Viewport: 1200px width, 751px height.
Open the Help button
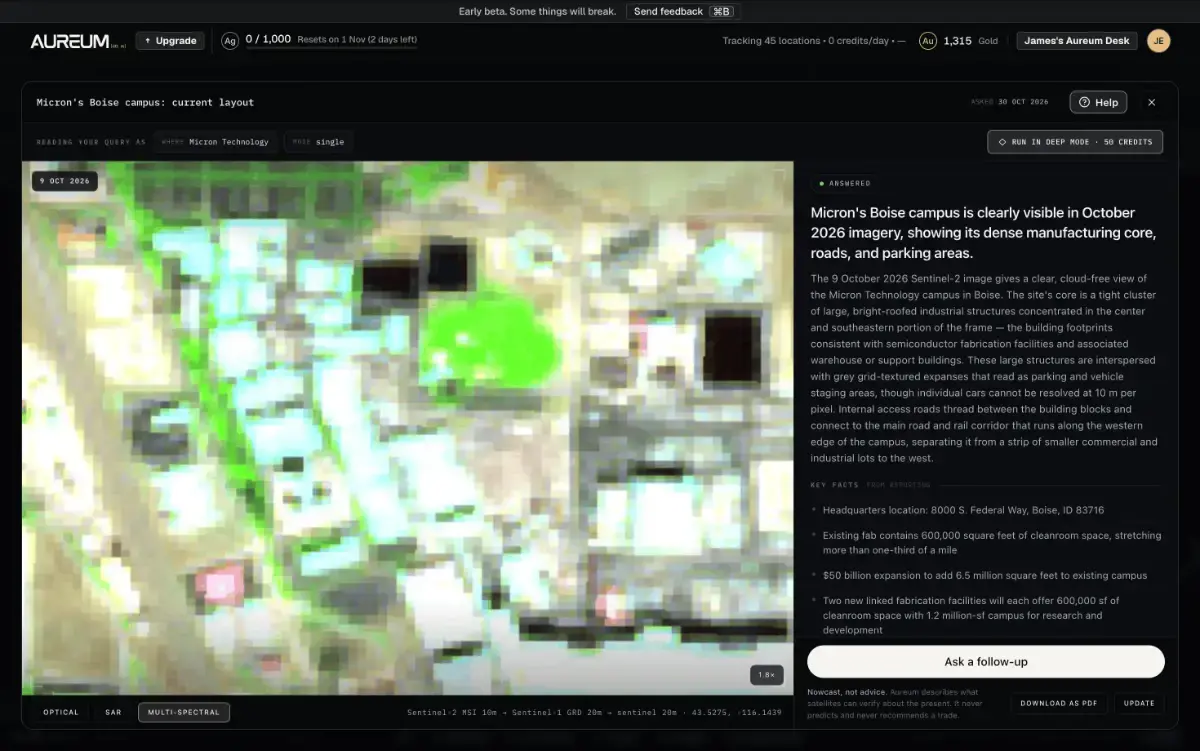pos(1098,102)
